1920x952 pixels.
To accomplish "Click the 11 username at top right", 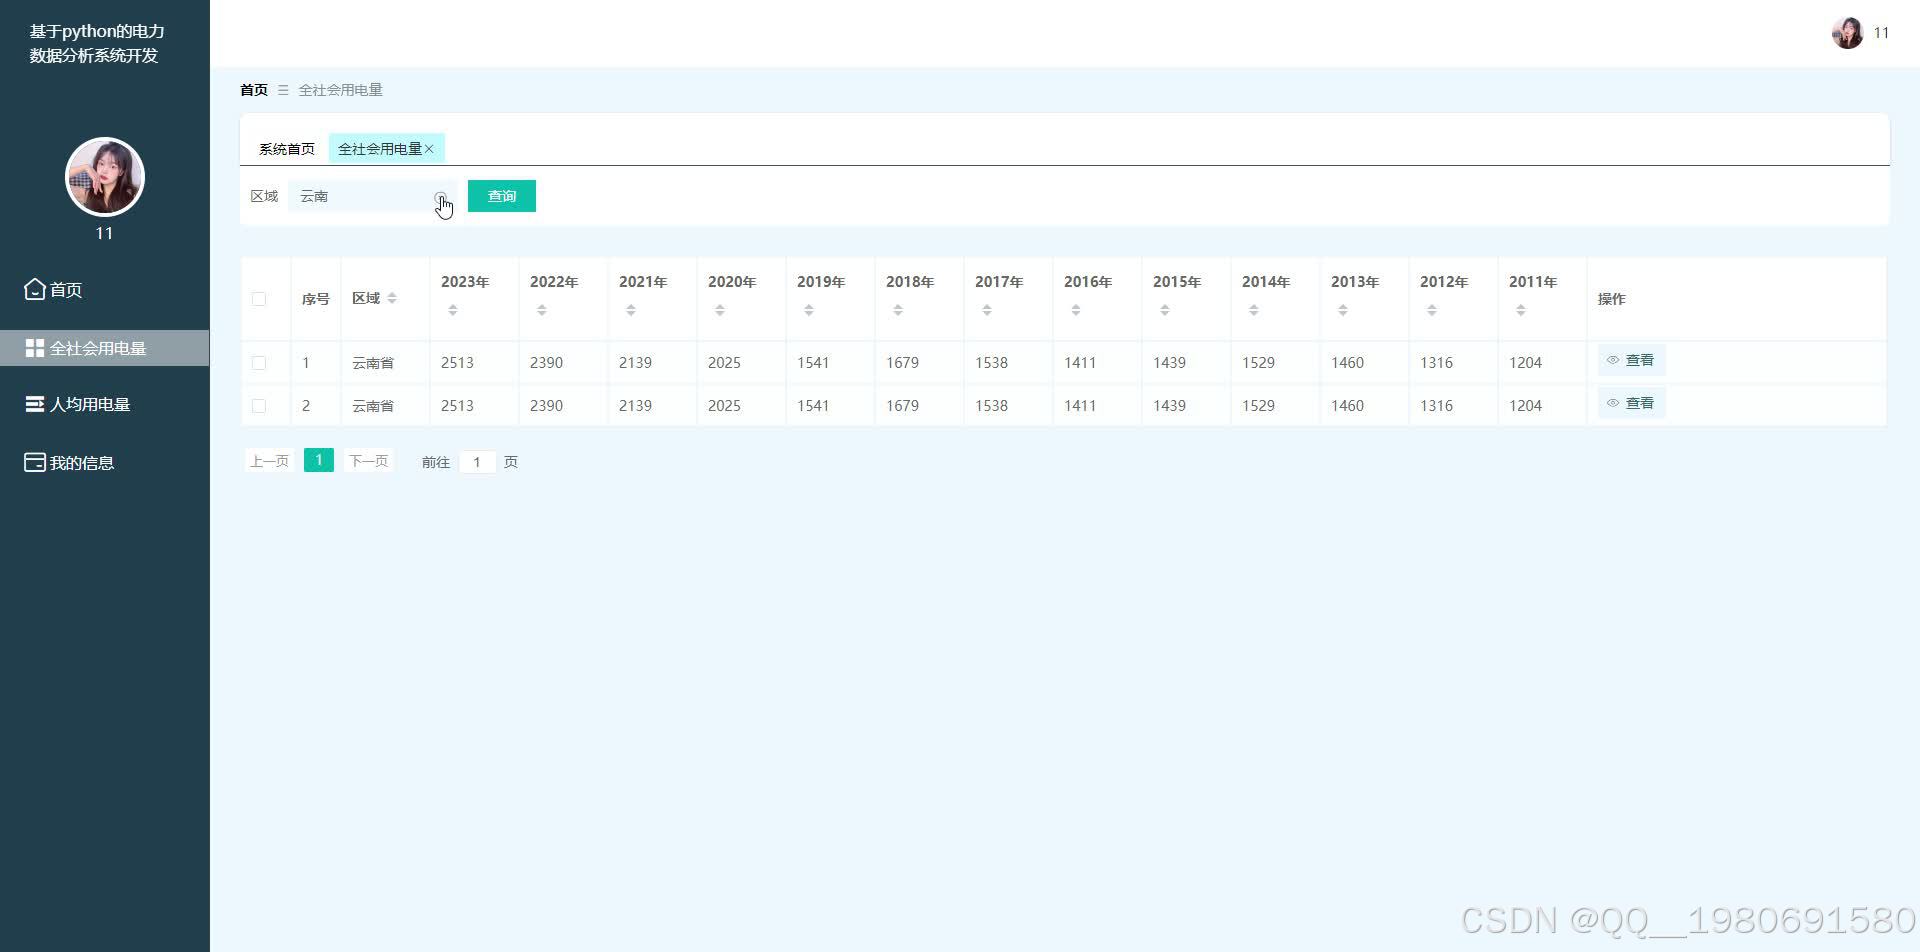I will (1881, 33).
